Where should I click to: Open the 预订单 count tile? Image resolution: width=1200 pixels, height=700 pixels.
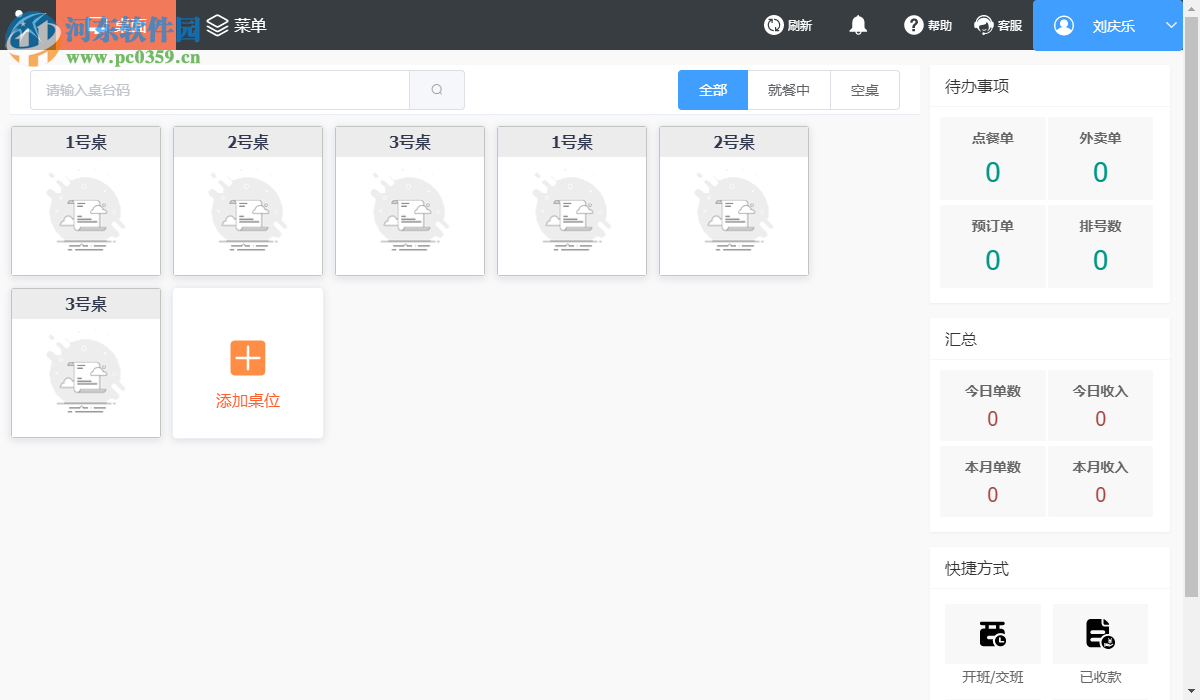pos(993,246)
